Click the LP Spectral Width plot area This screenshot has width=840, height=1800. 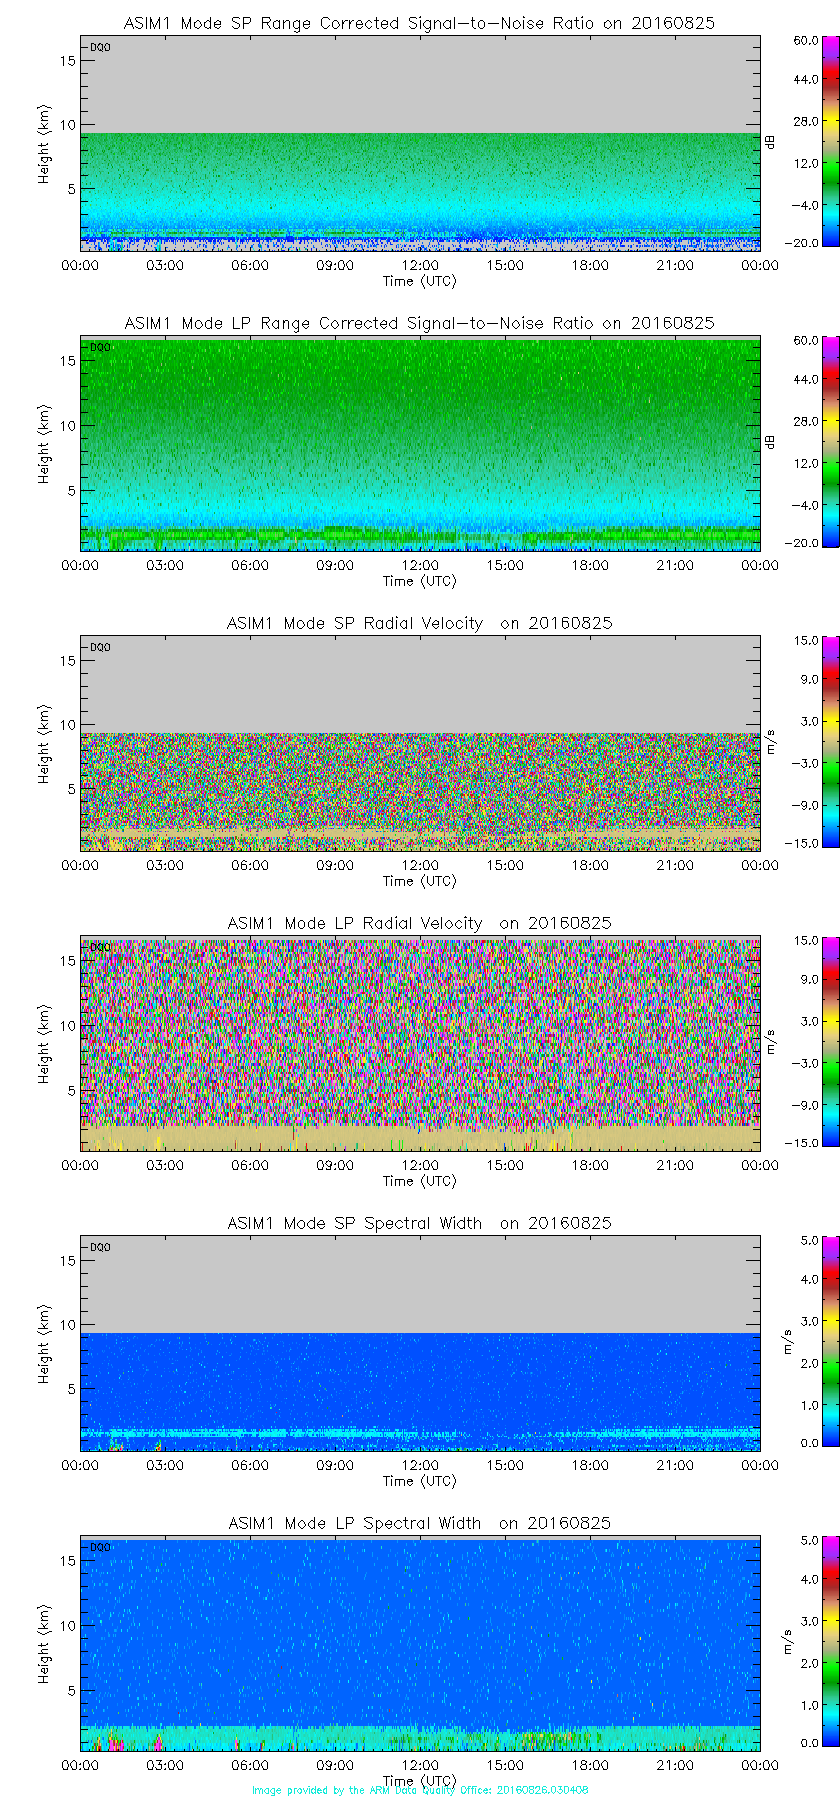420,1640
